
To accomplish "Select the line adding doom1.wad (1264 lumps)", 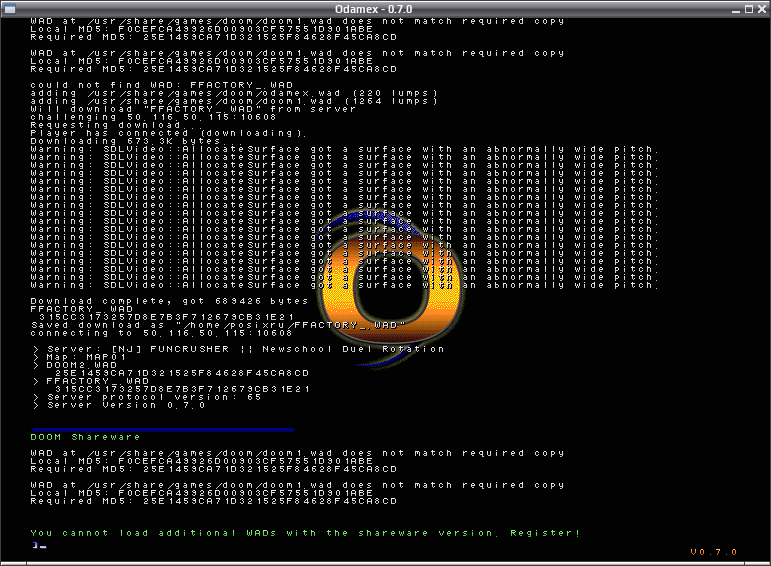I will point(234,101).
